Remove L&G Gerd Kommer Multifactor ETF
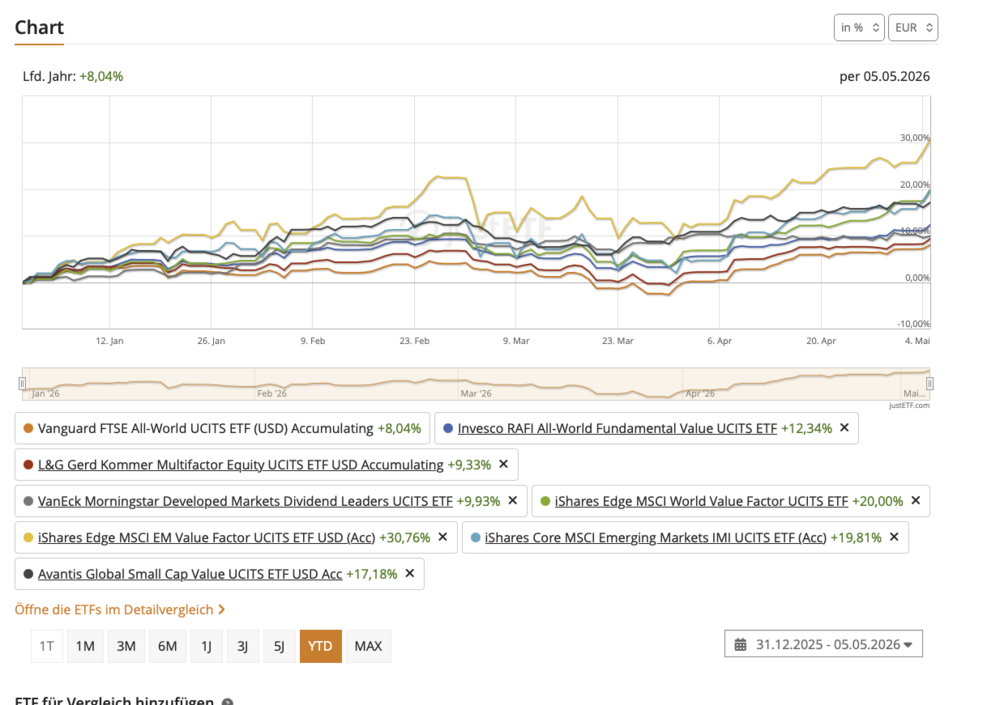This screenshot has height=705, width=1000. coord(503,464)
